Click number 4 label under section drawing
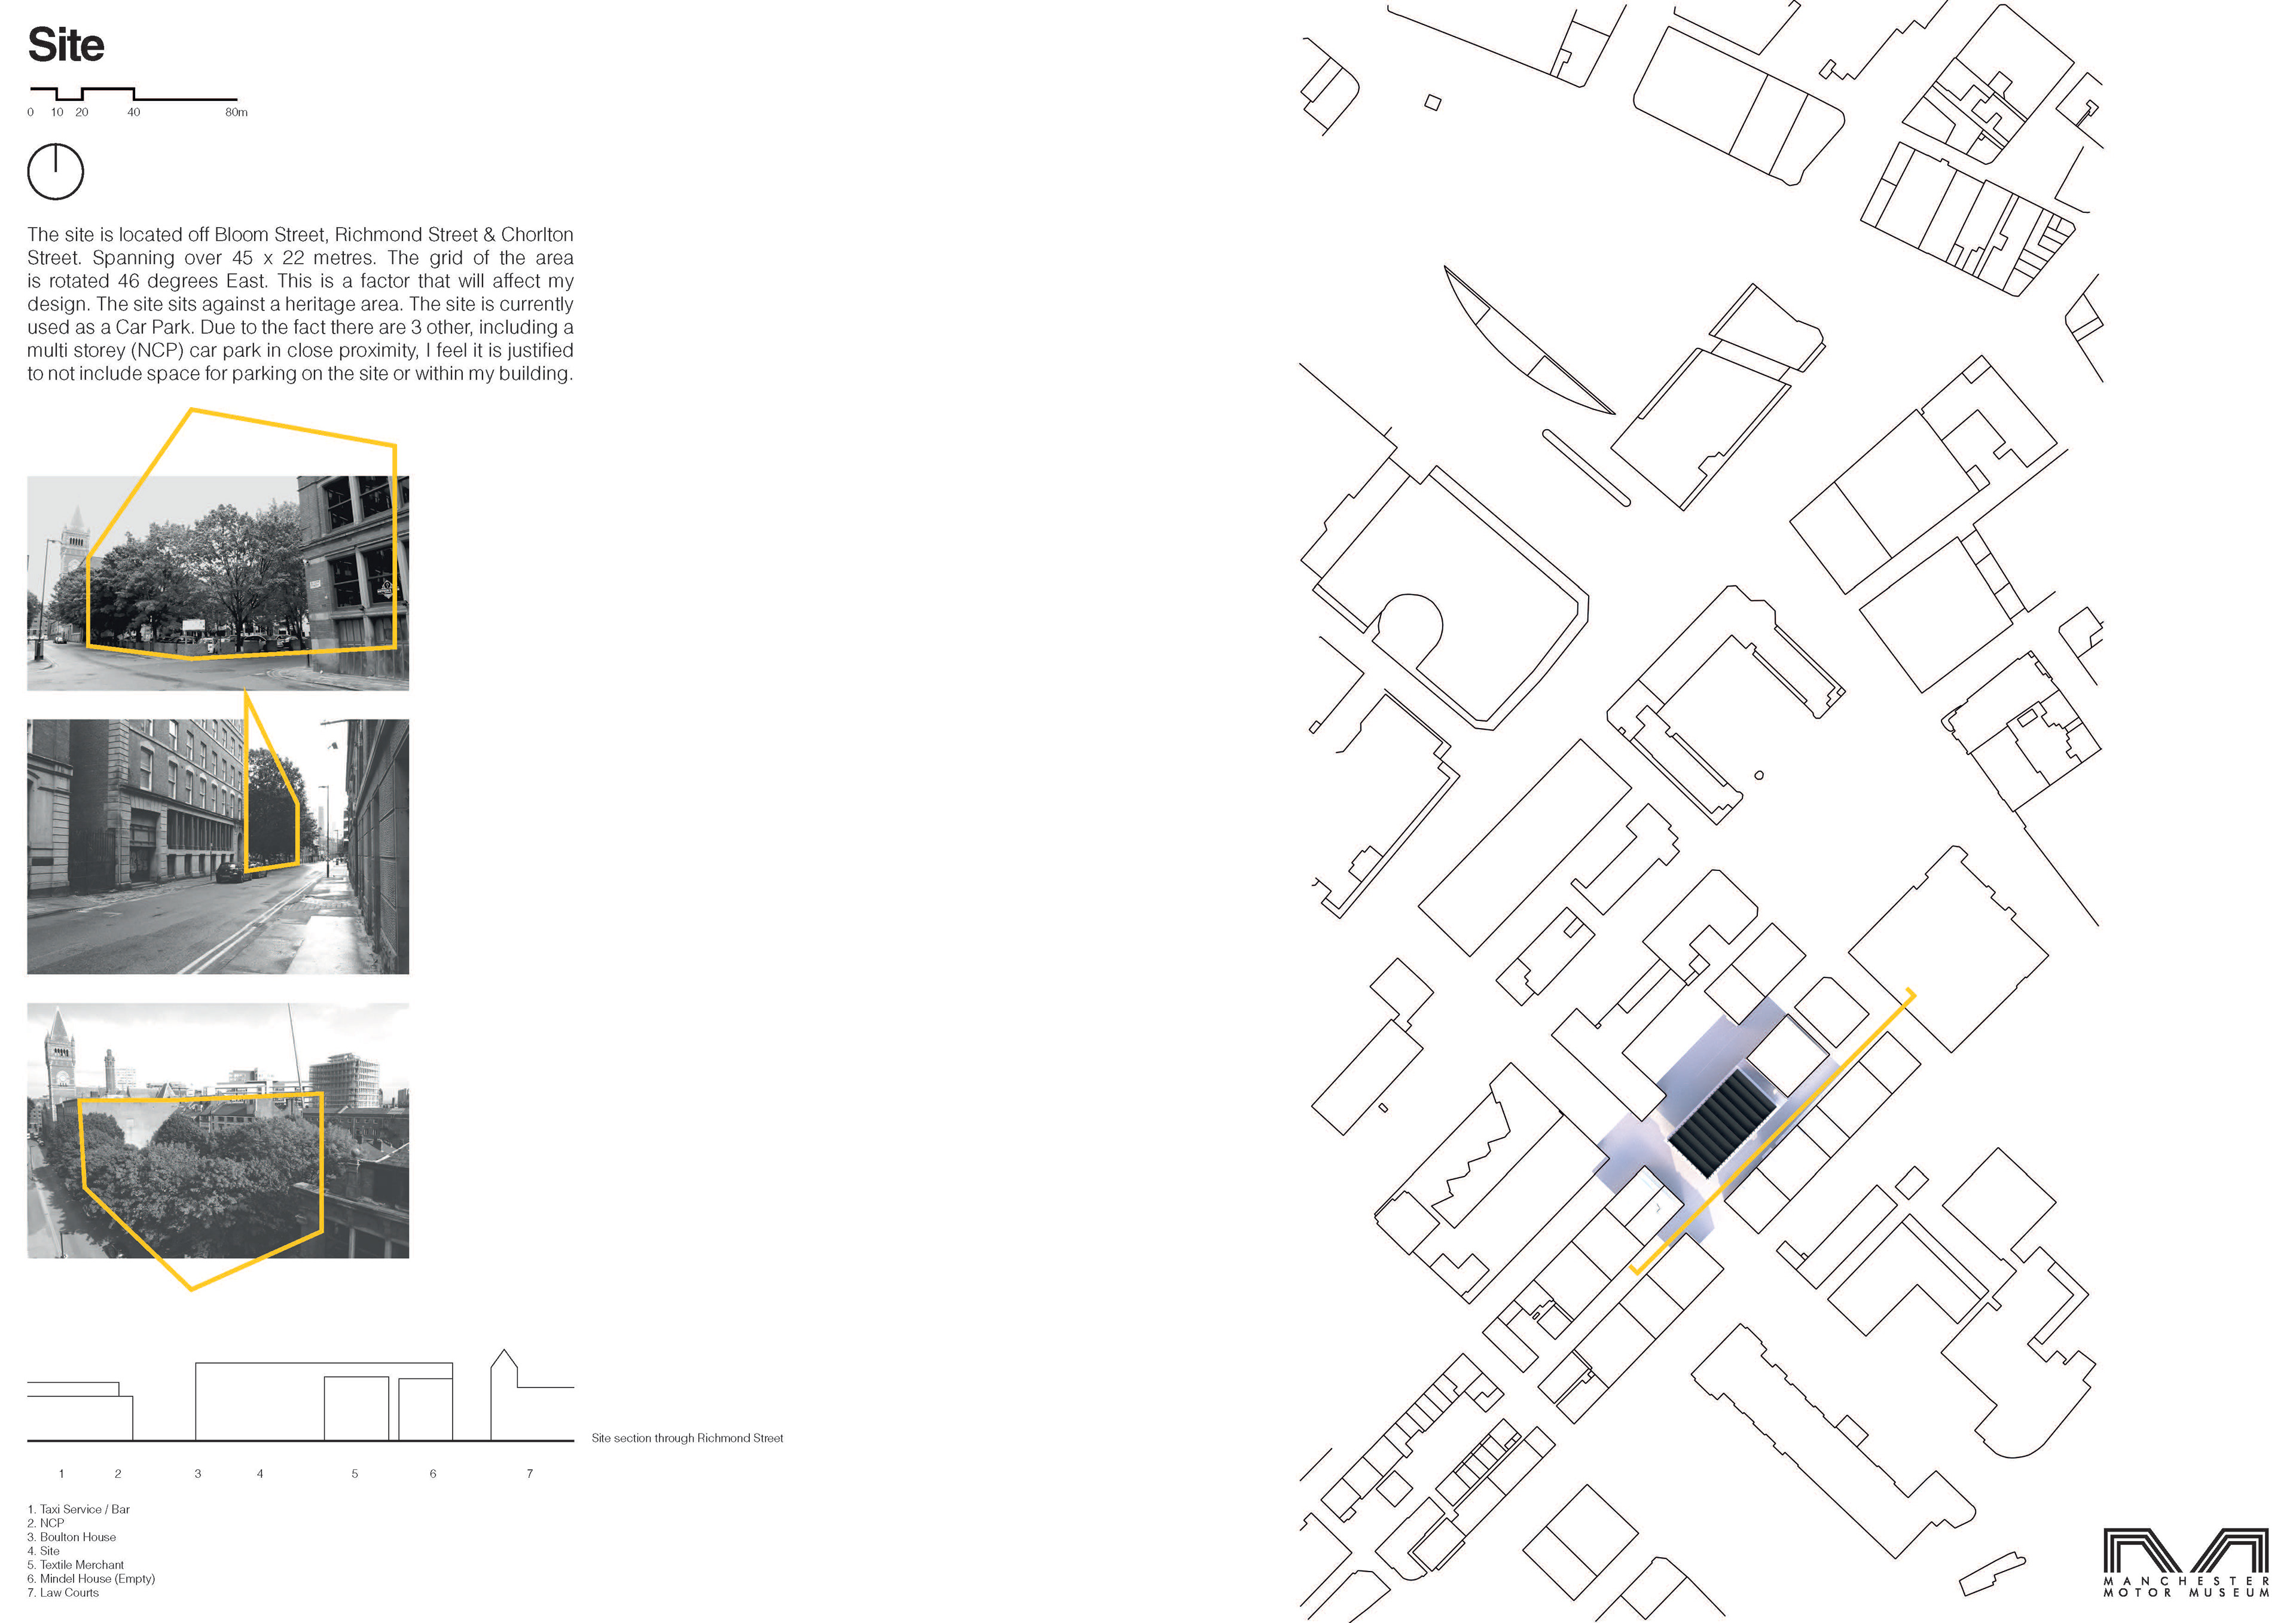Image resolution: width=2296 pixels, height=1623 pixels. [x=260, y=1473]
